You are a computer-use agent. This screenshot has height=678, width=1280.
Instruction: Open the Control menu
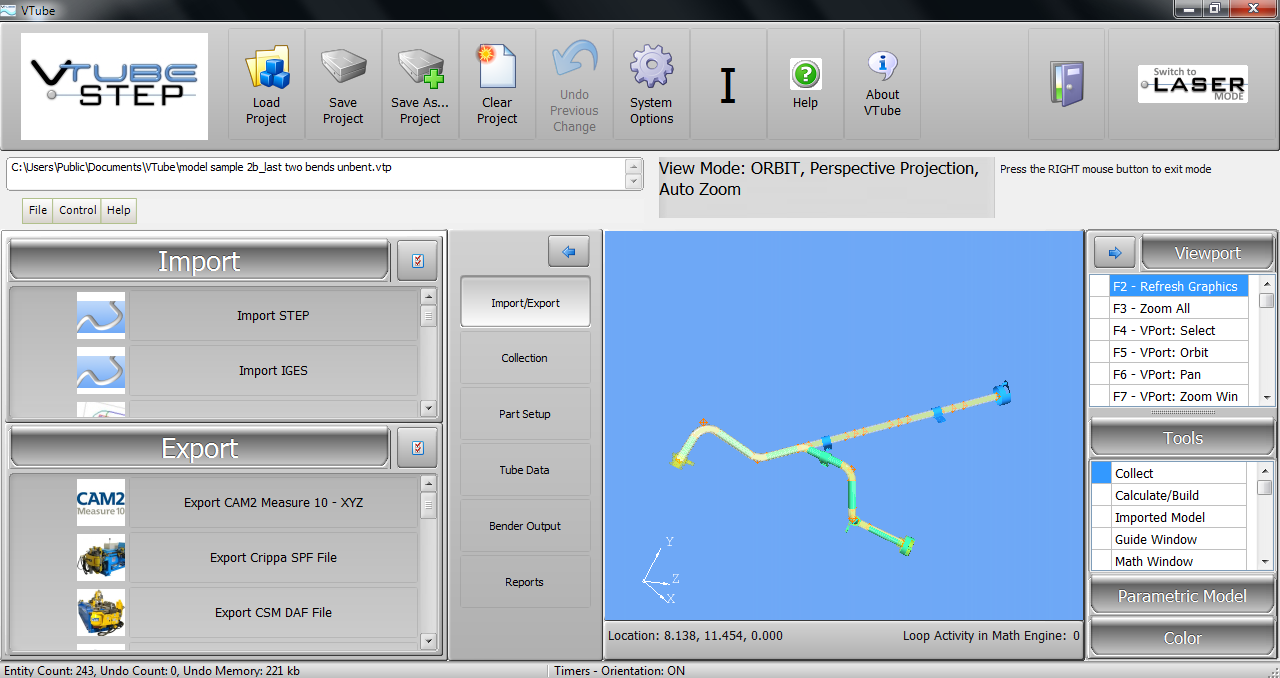pos(77,210)
